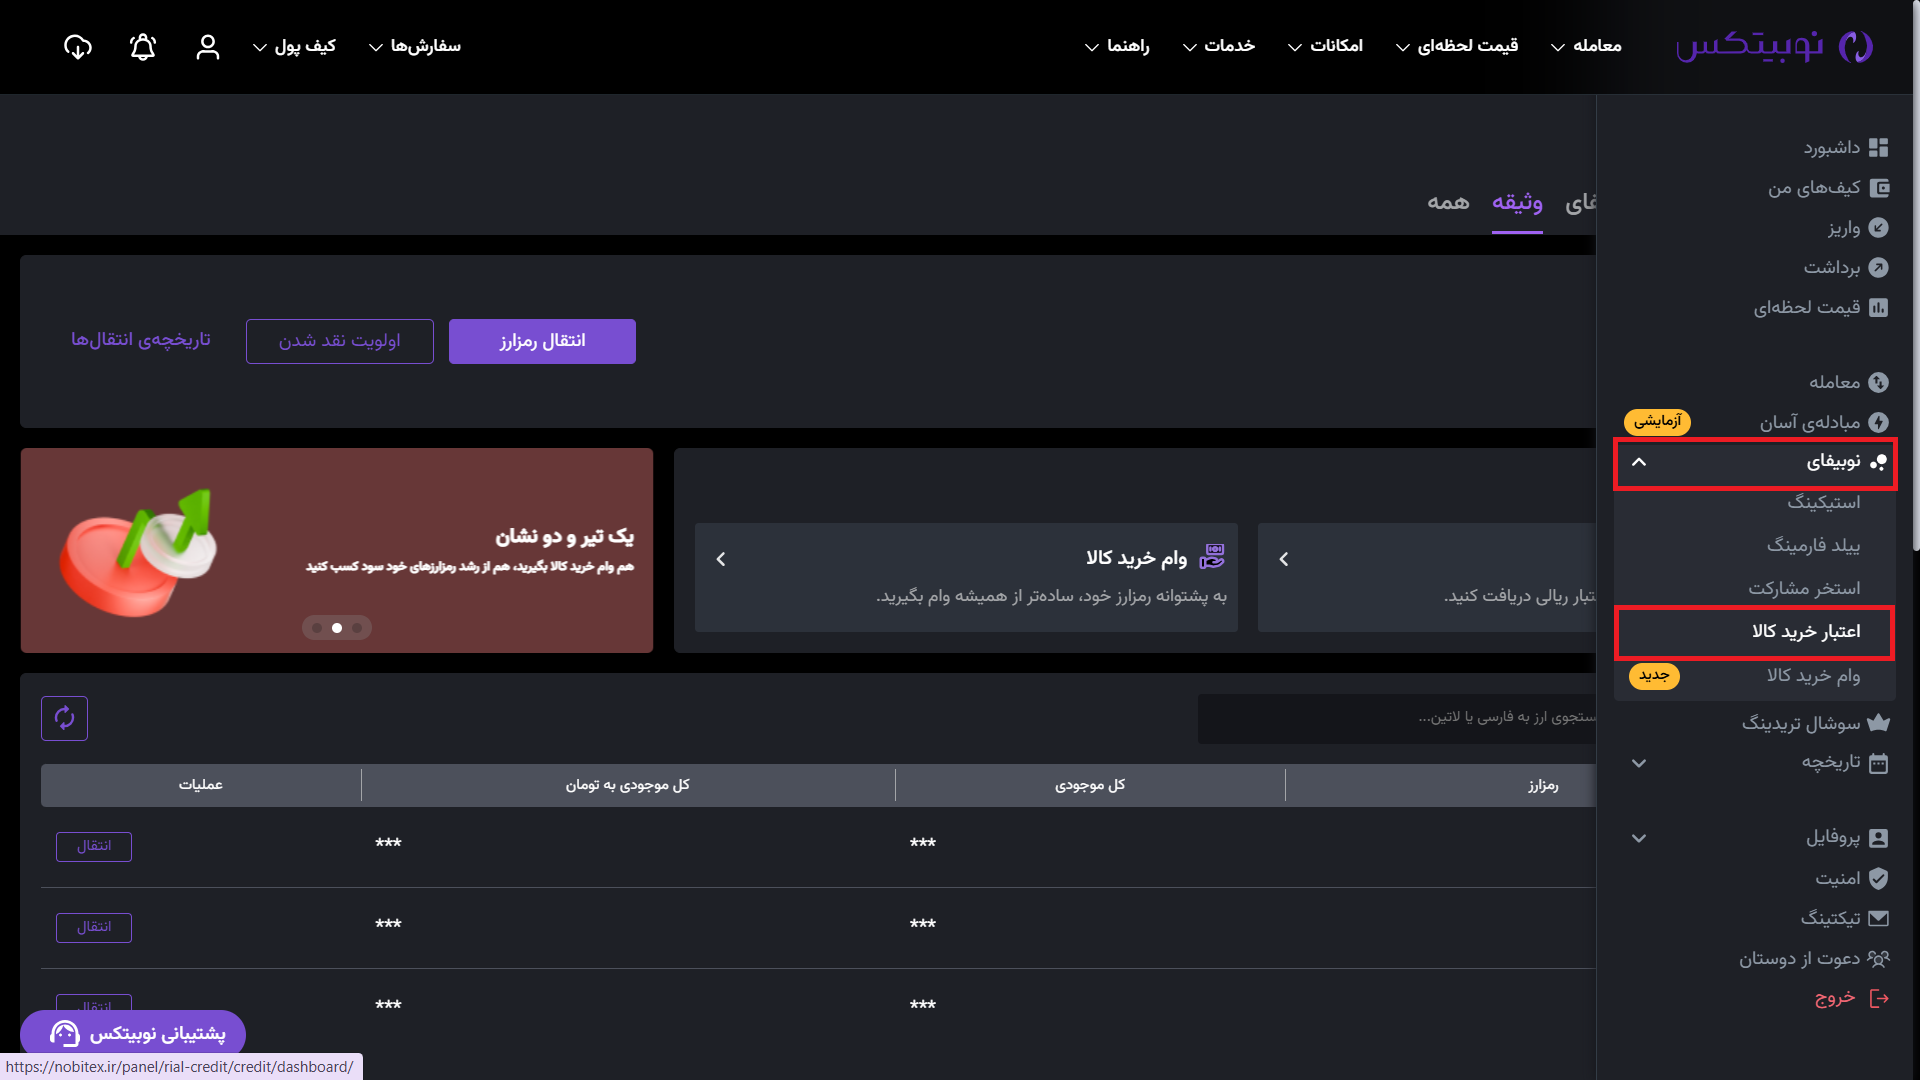Click the support headset icon

pos(64,1033)
